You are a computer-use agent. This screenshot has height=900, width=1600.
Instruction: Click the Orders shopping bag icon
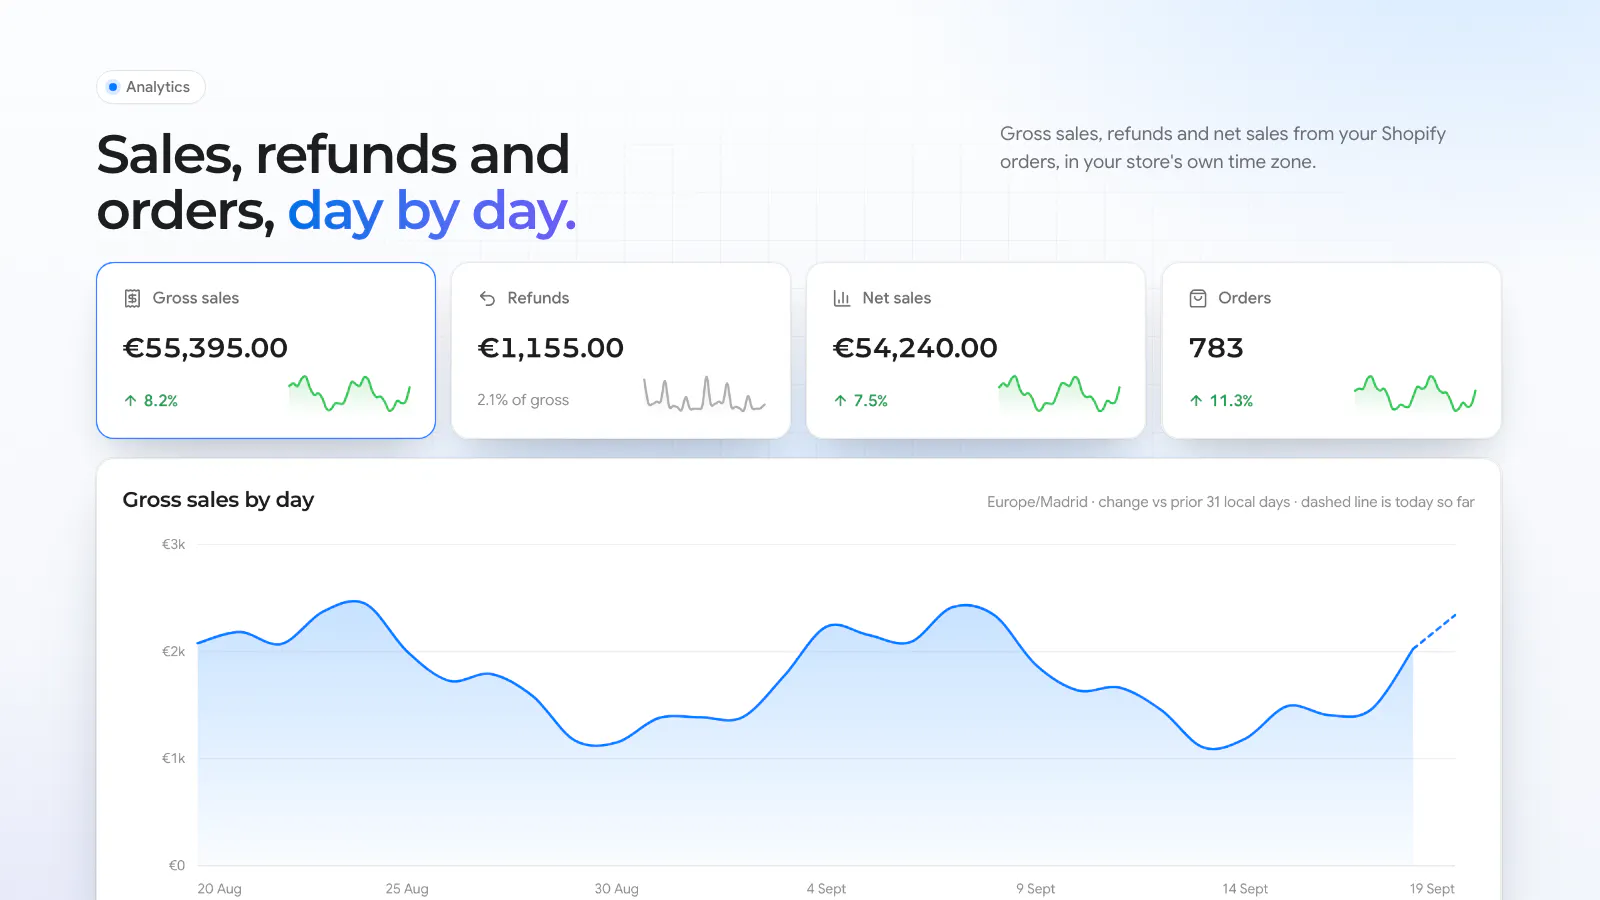point(1198,298)
